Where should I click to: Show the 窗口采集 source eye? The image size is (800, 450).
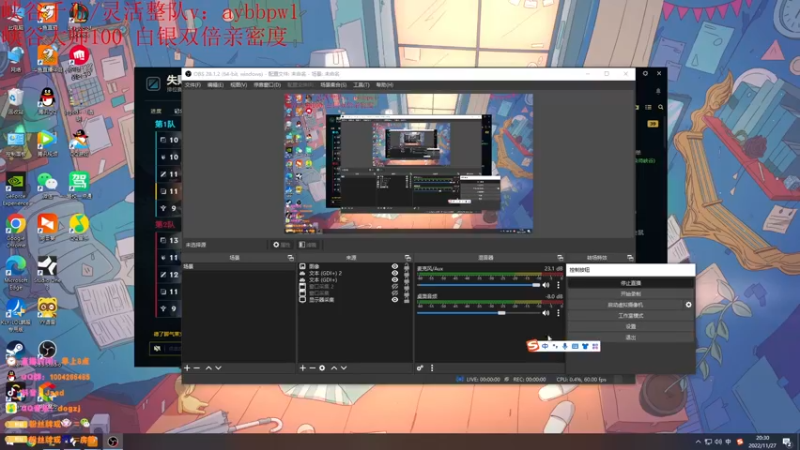(394, 293)
